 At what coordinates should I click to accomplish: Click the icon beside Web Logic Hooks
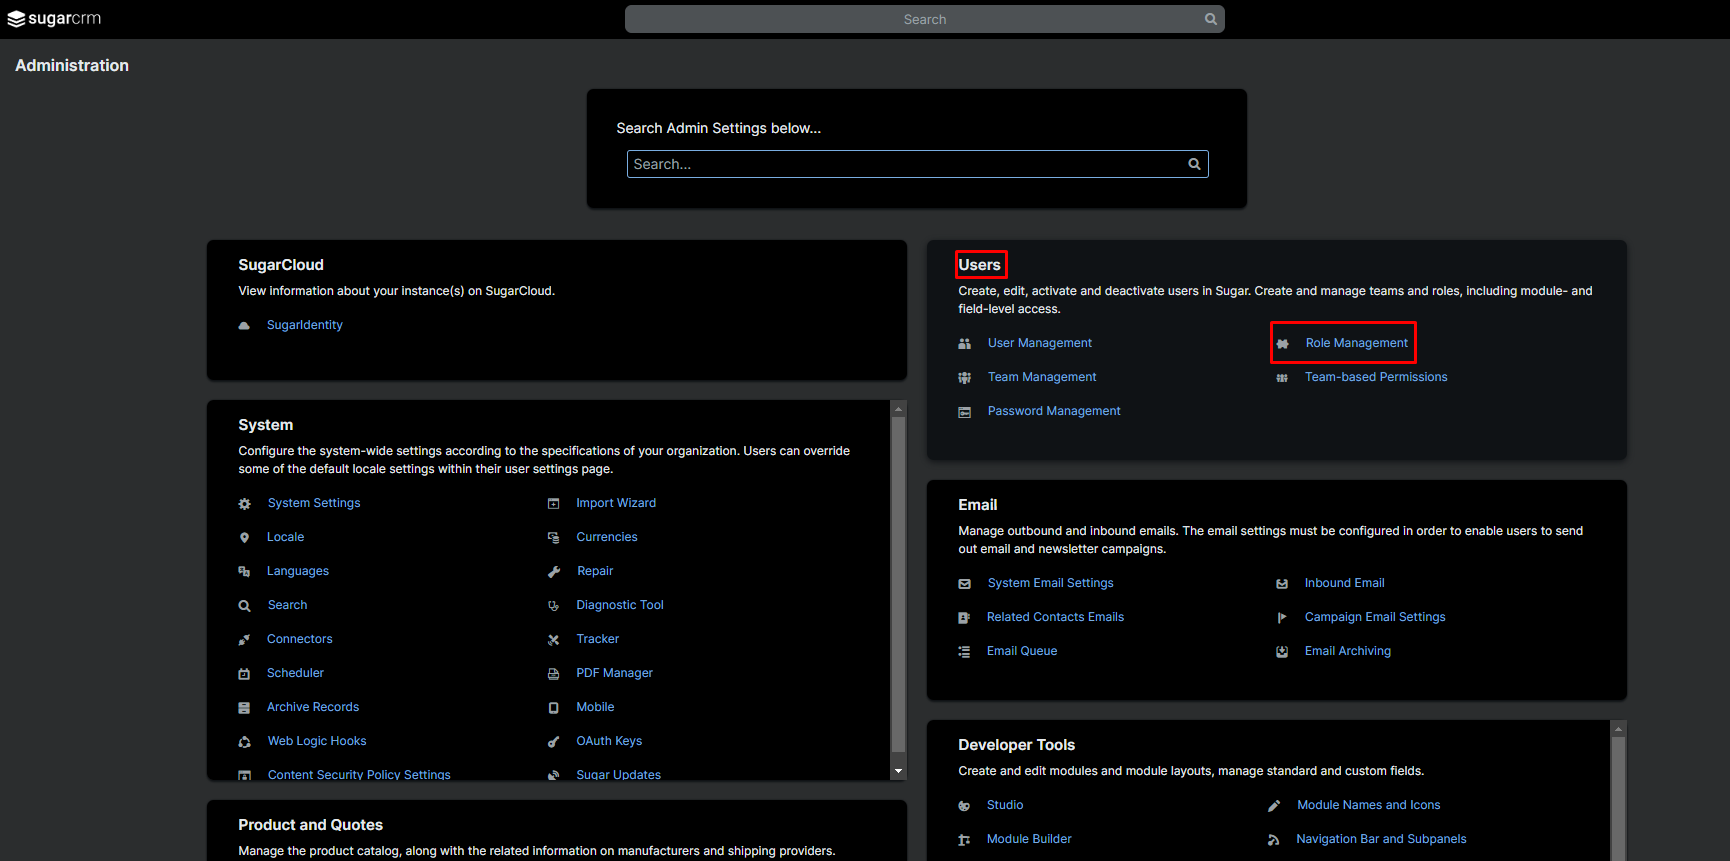(244, 742)
